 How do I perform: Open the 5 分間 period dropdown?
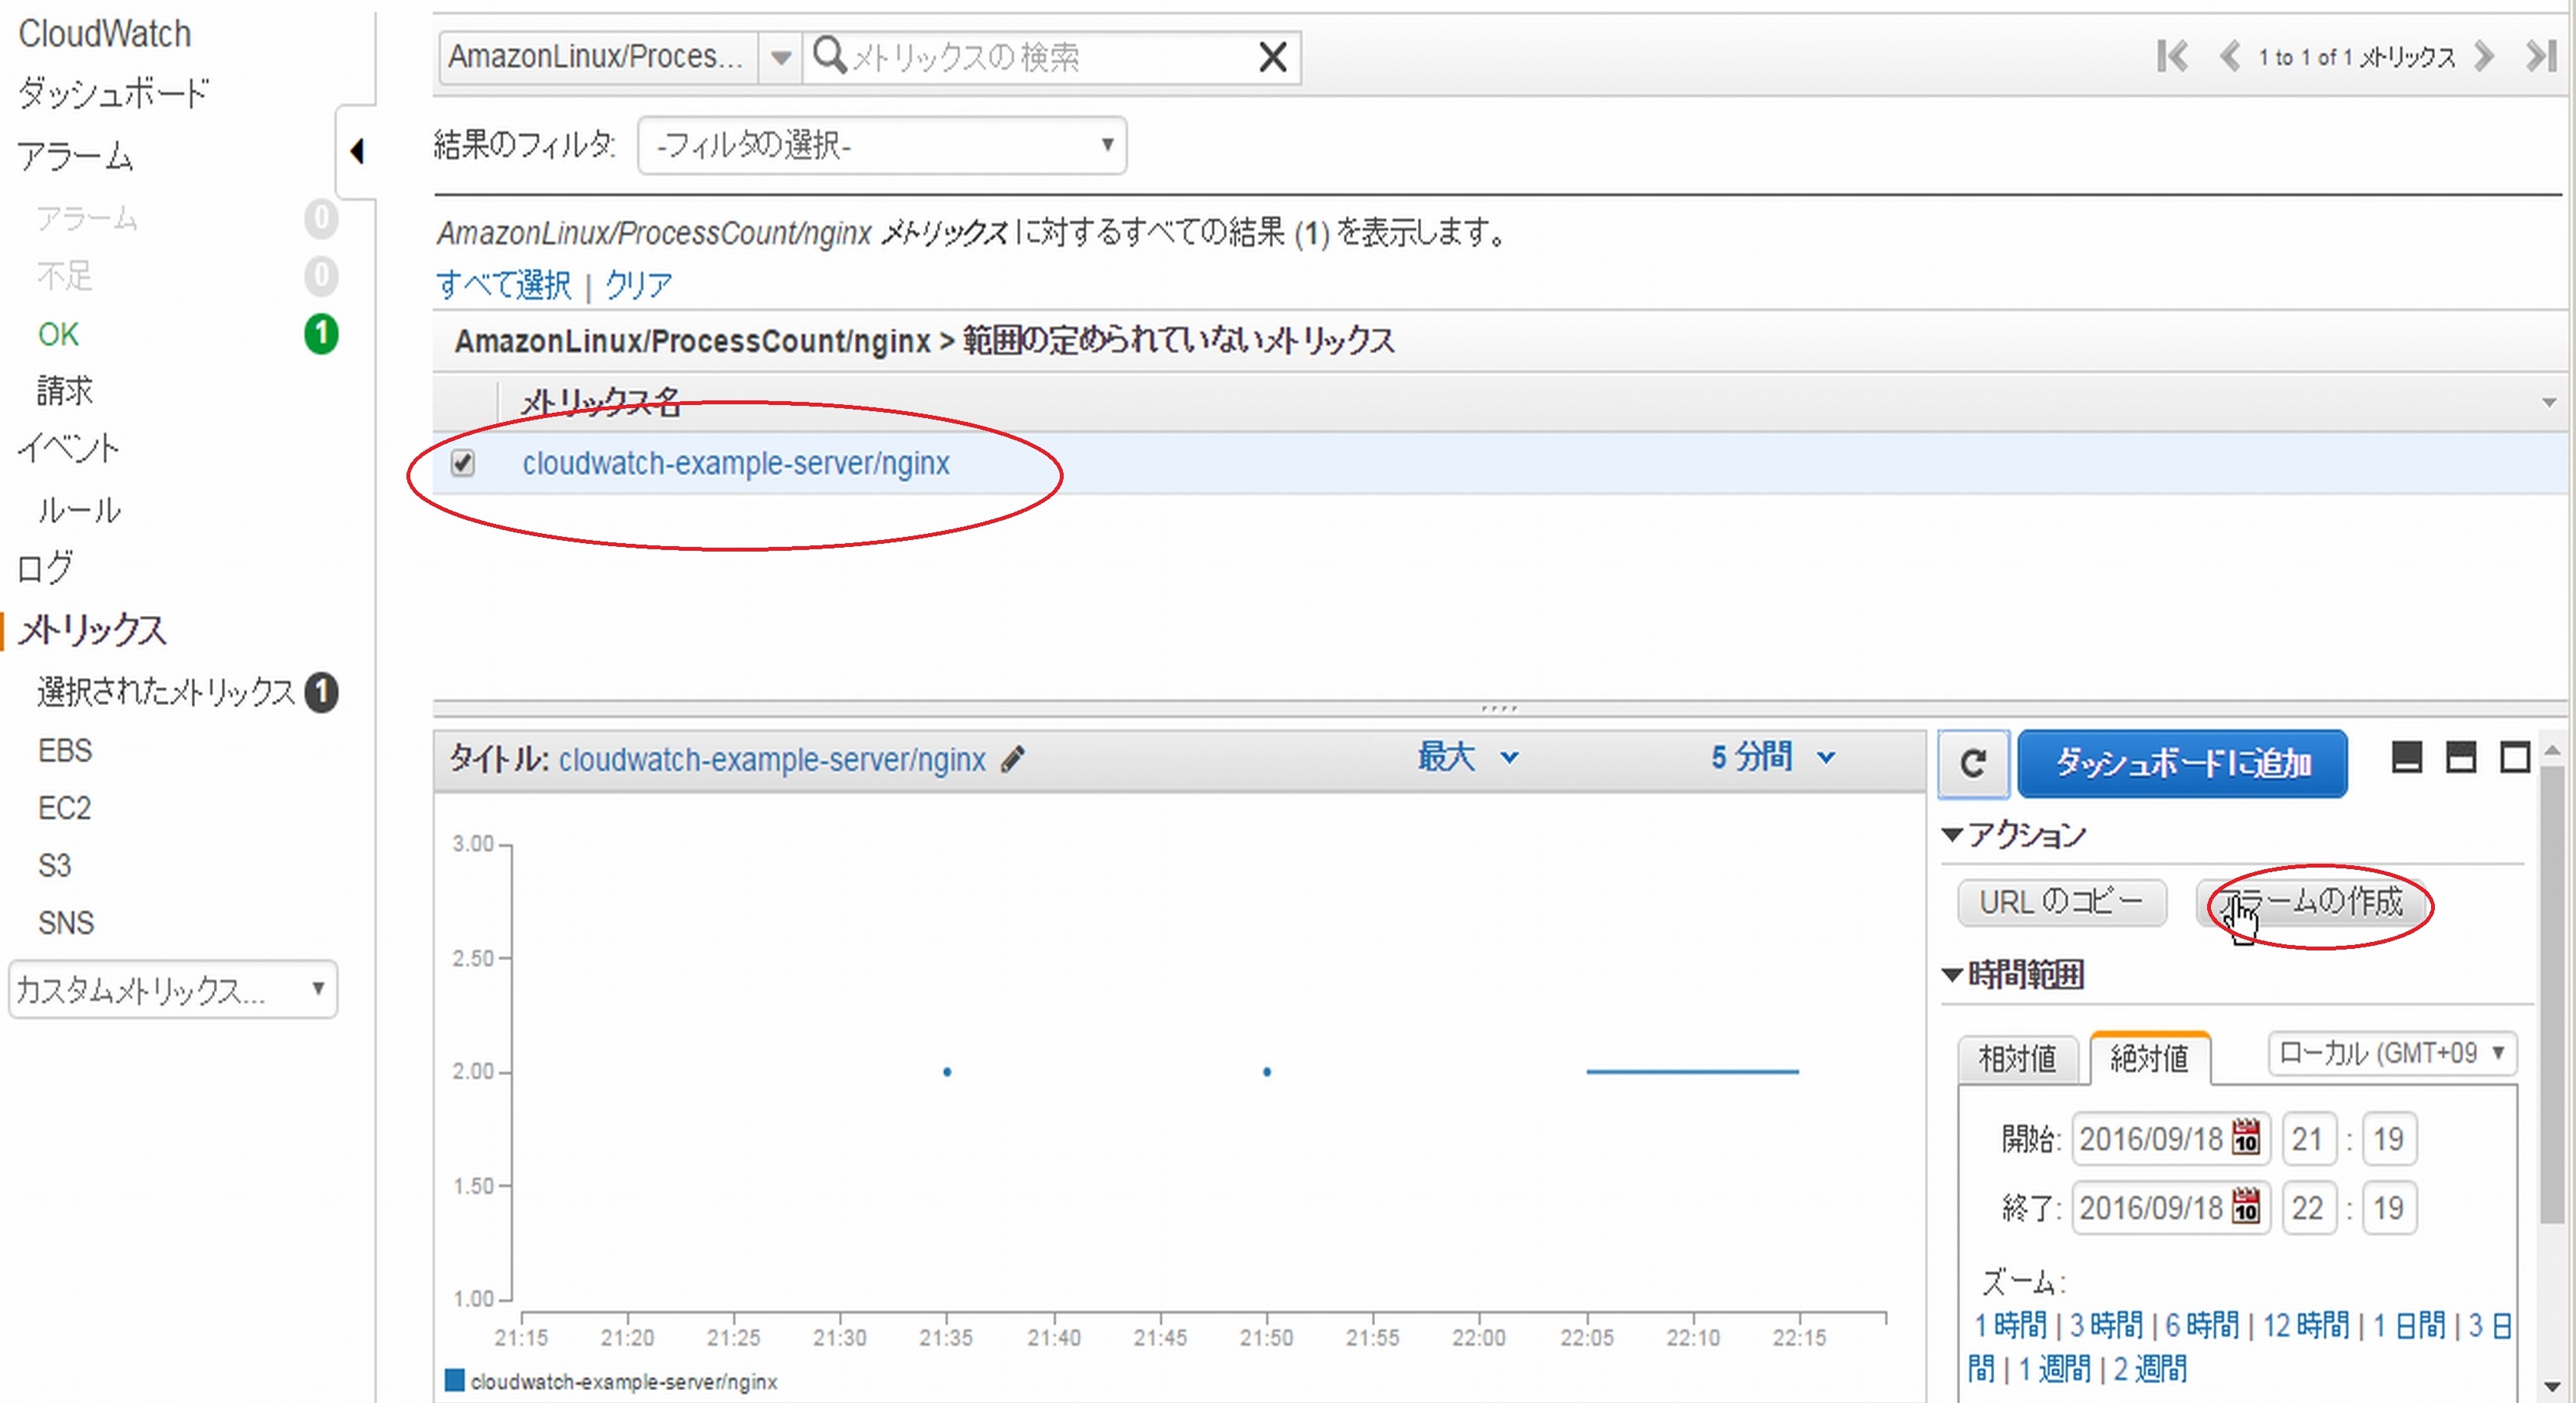pyautogui.click(x=1770, y=758)
